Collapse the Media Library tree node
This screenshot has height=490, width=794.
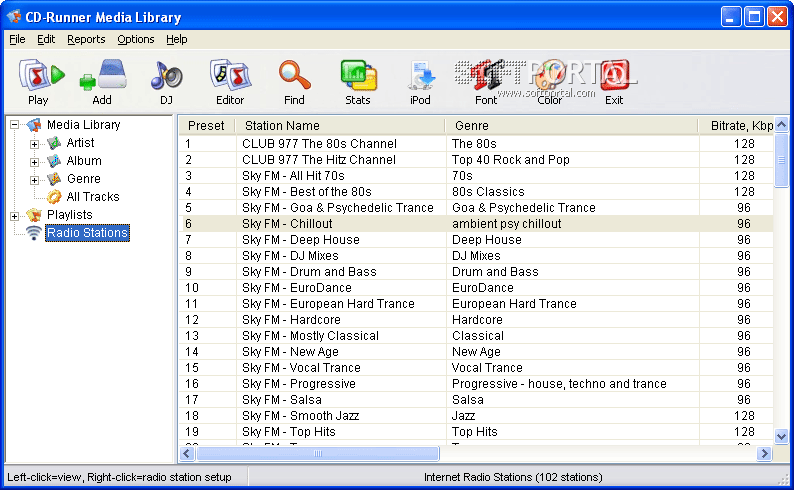(x=15, y=125)
